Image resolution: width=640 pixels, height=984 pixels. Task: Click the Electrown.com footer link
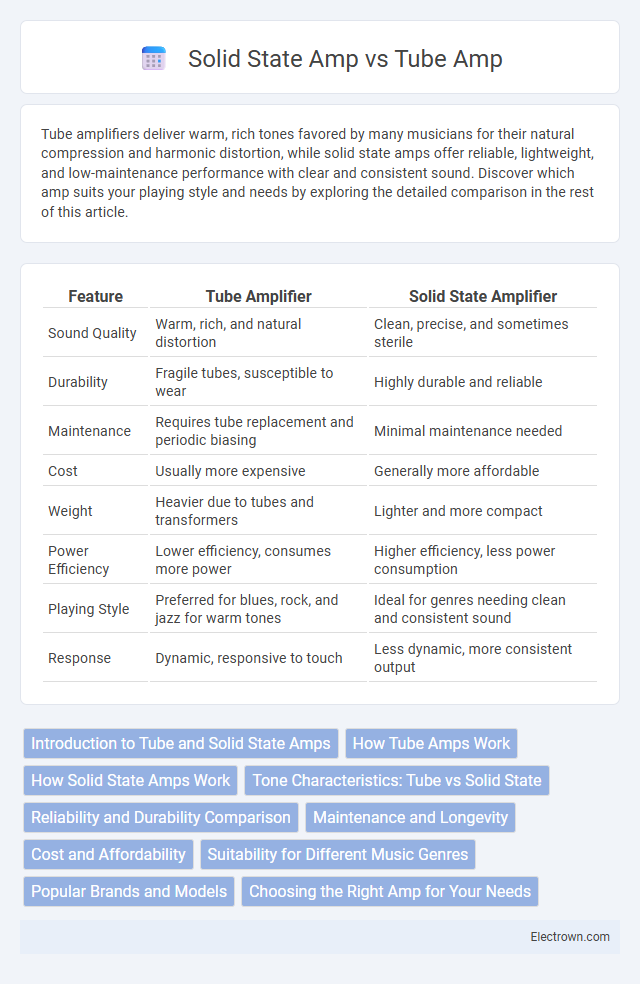tap(570, 936)
